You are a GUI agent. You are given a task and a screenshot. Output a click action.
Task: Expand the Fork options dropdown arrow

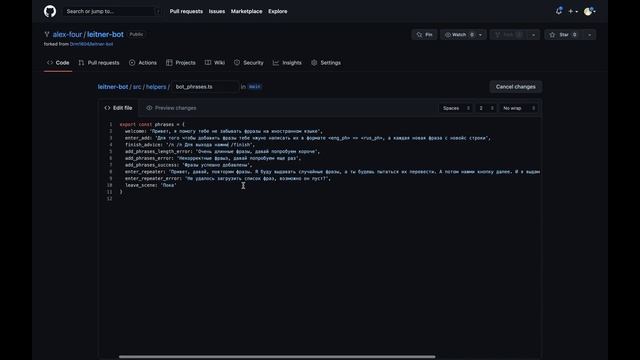533,35
